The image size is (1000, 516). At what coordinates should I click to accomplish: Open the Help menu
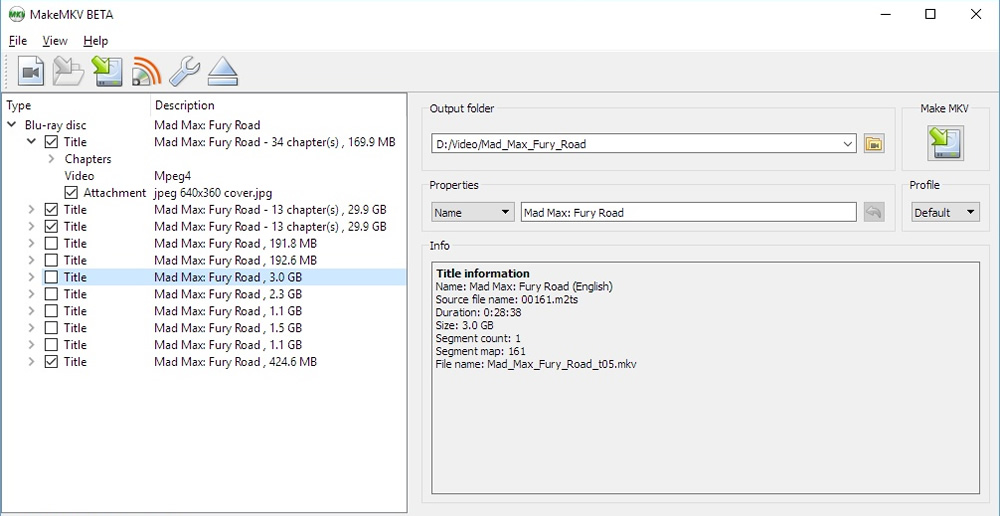coord(96,41)
